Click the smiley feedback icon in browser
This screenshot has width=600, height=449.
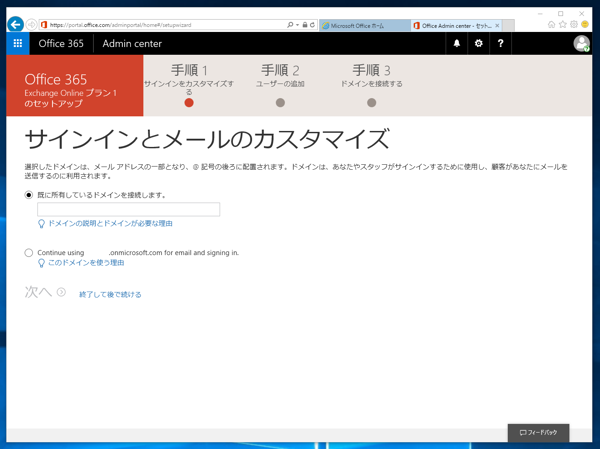pos(585,24)
